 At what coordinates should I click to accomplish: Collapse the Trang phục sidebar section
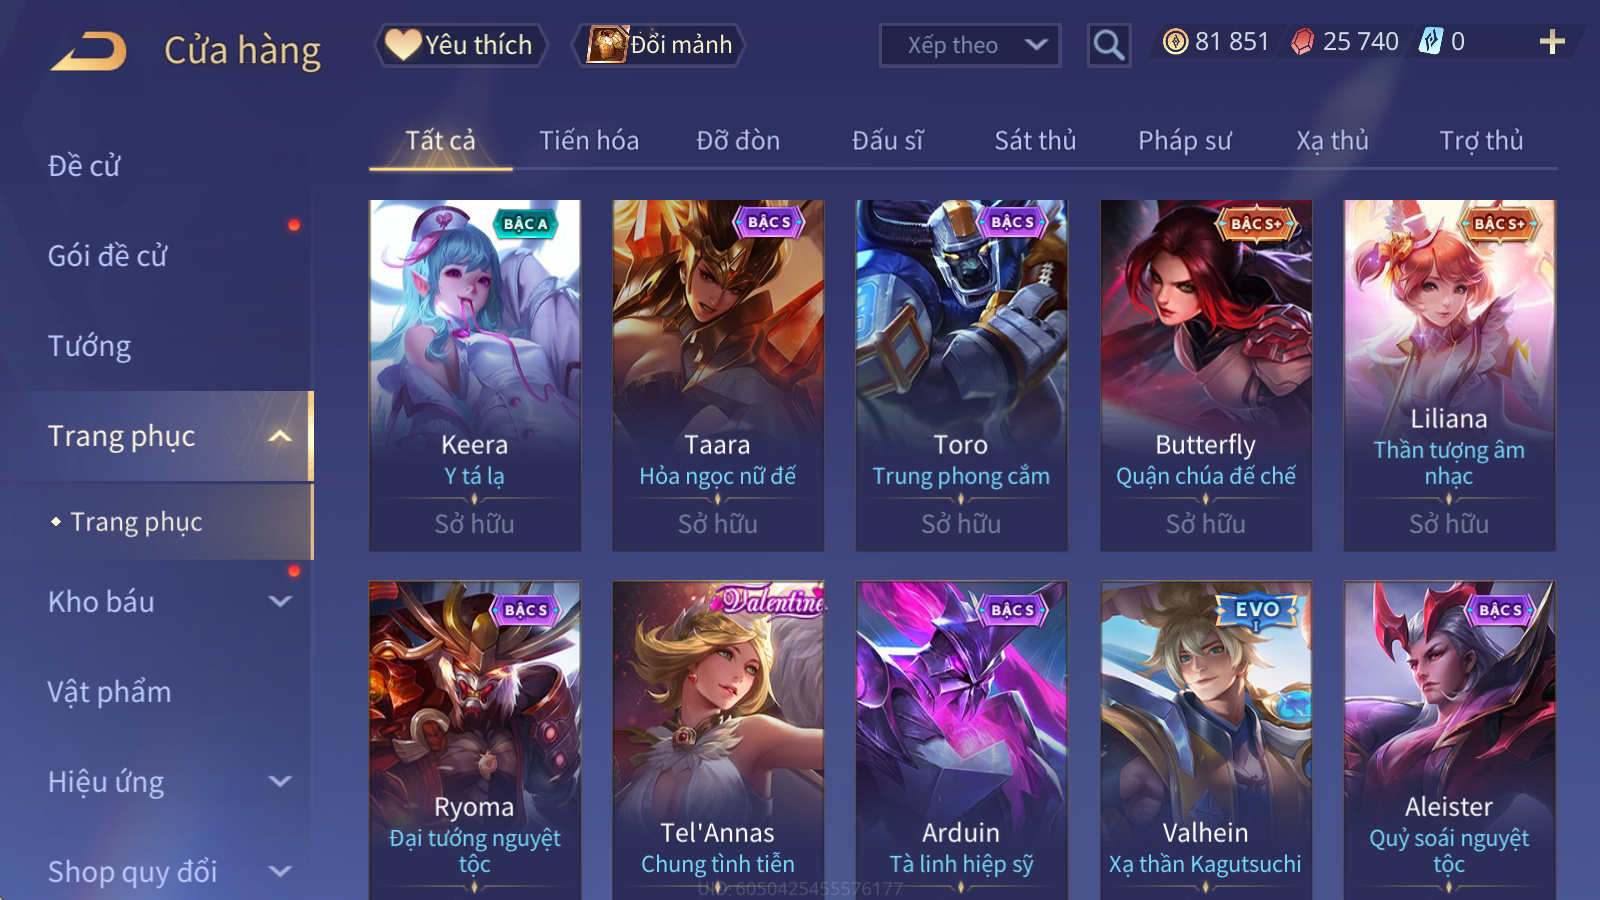click(280, 436)
